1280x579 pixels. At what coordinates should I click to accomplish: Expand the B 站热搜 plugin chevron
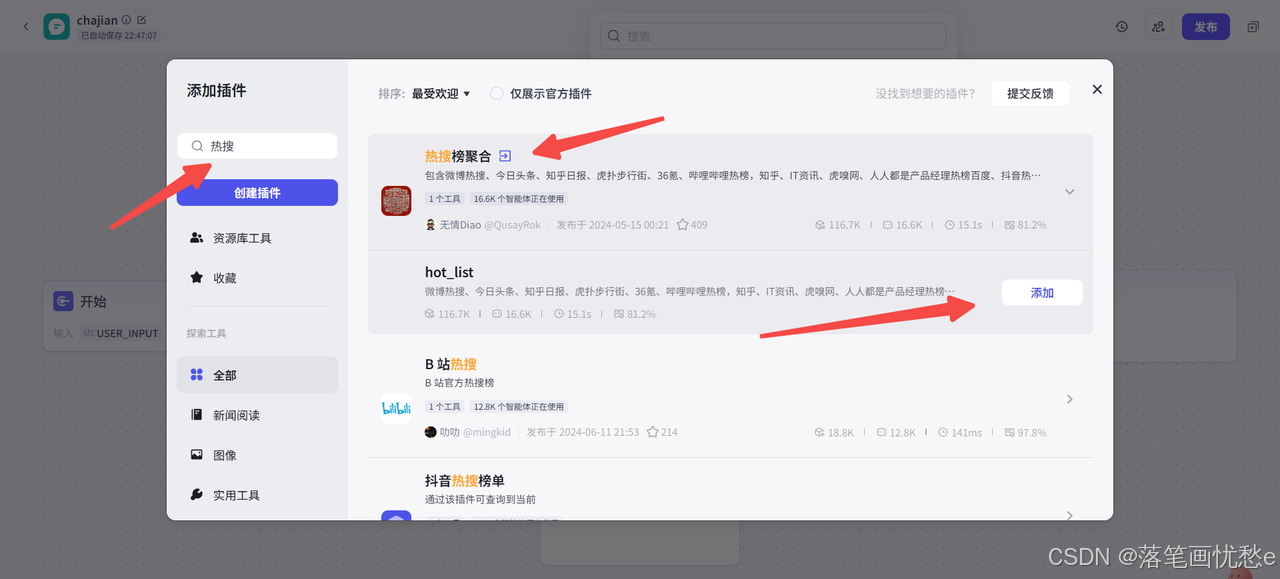pos(1069,399)
